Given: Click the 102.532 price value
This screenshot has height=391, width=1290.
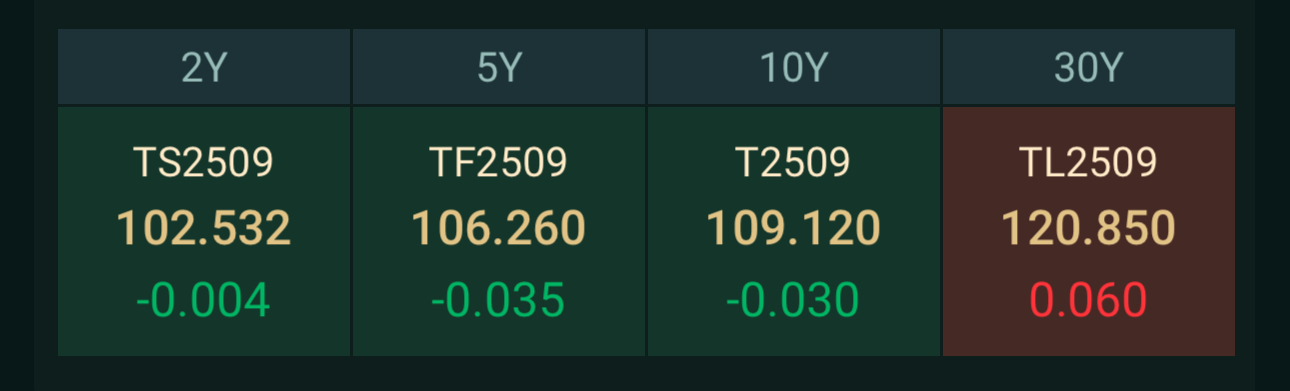Looking at the screenshot, I should [x=204, y=229].
